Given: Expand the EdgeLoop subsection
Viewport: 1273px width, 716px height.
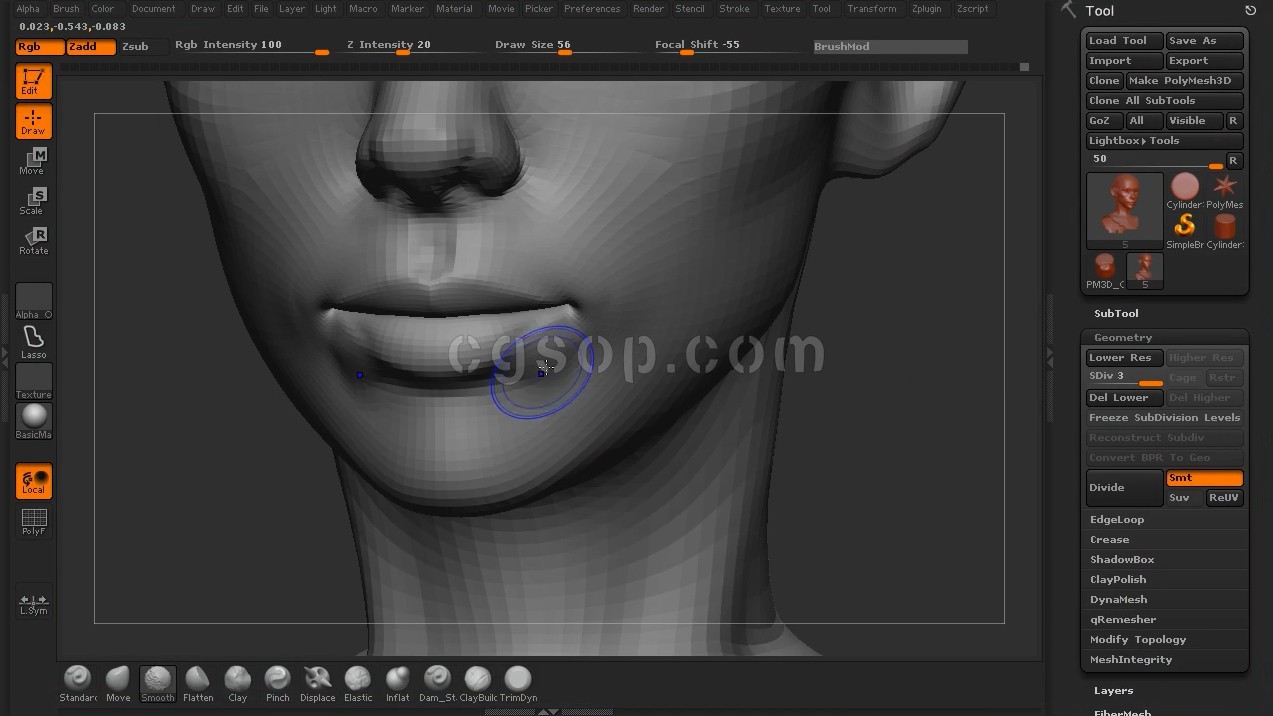Looking at the screenshot, I should [x=1117, y=520].
